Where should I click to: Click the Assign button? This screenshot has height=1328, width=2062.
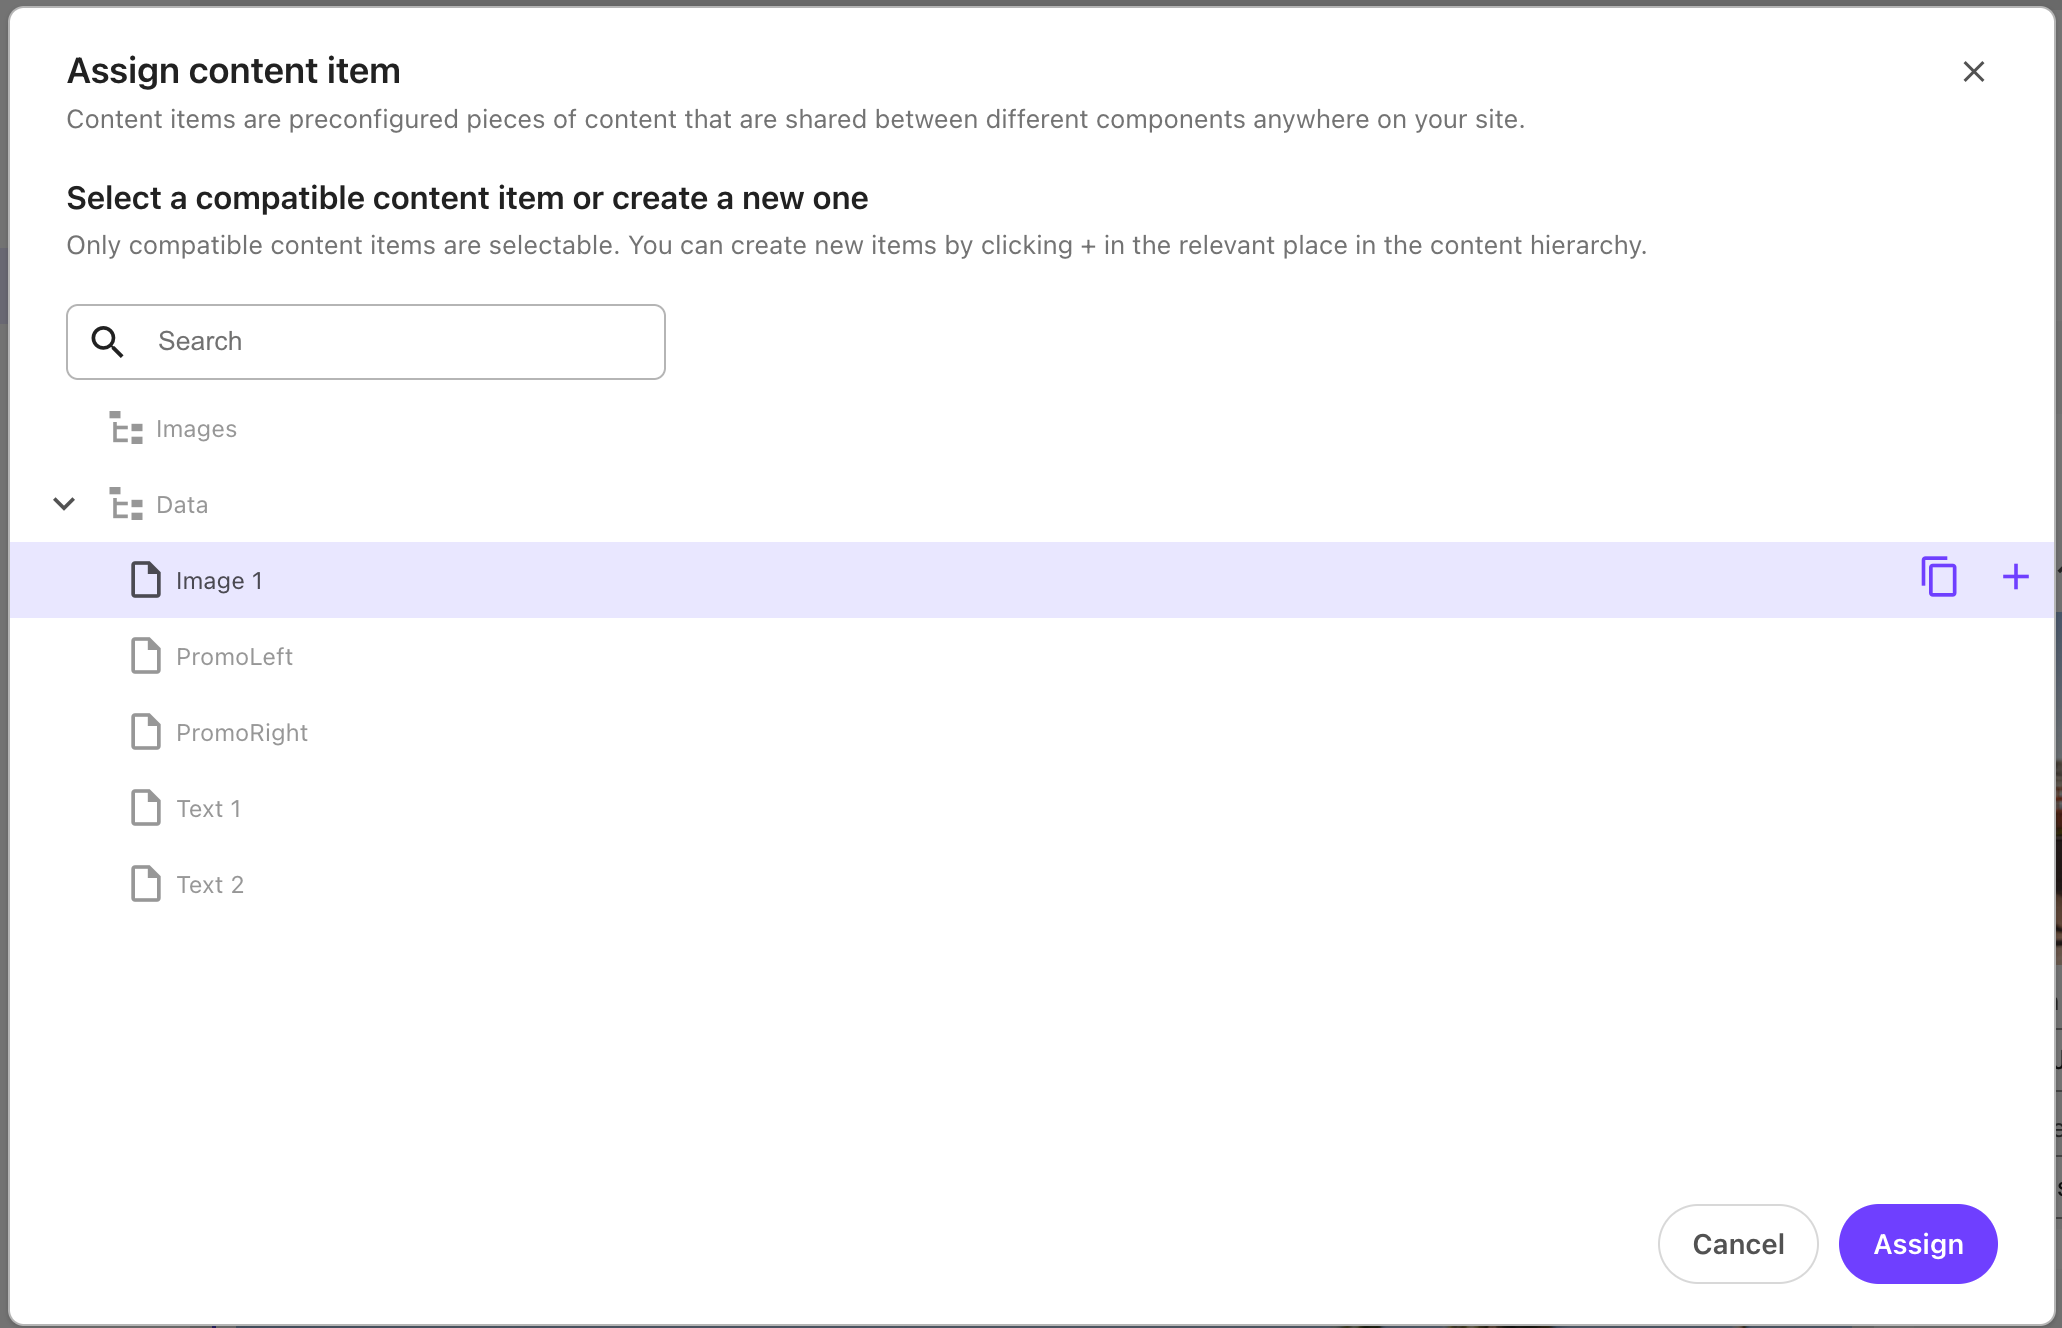(x=1917, y=1243)
